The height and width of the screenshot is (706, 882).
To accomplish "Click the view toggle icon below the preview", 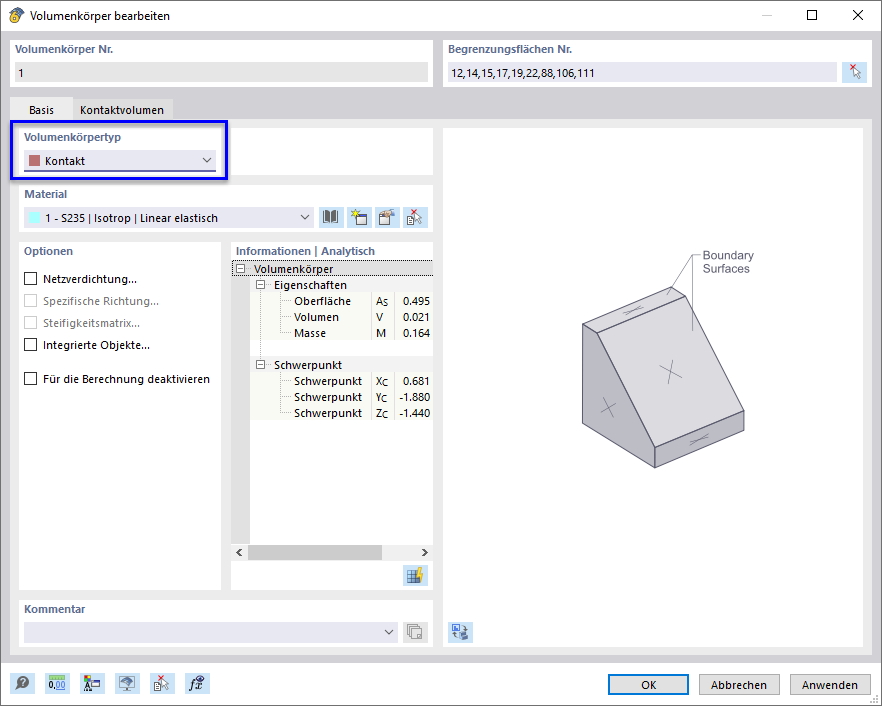I will pyautogui.click(x=460, y=632).
